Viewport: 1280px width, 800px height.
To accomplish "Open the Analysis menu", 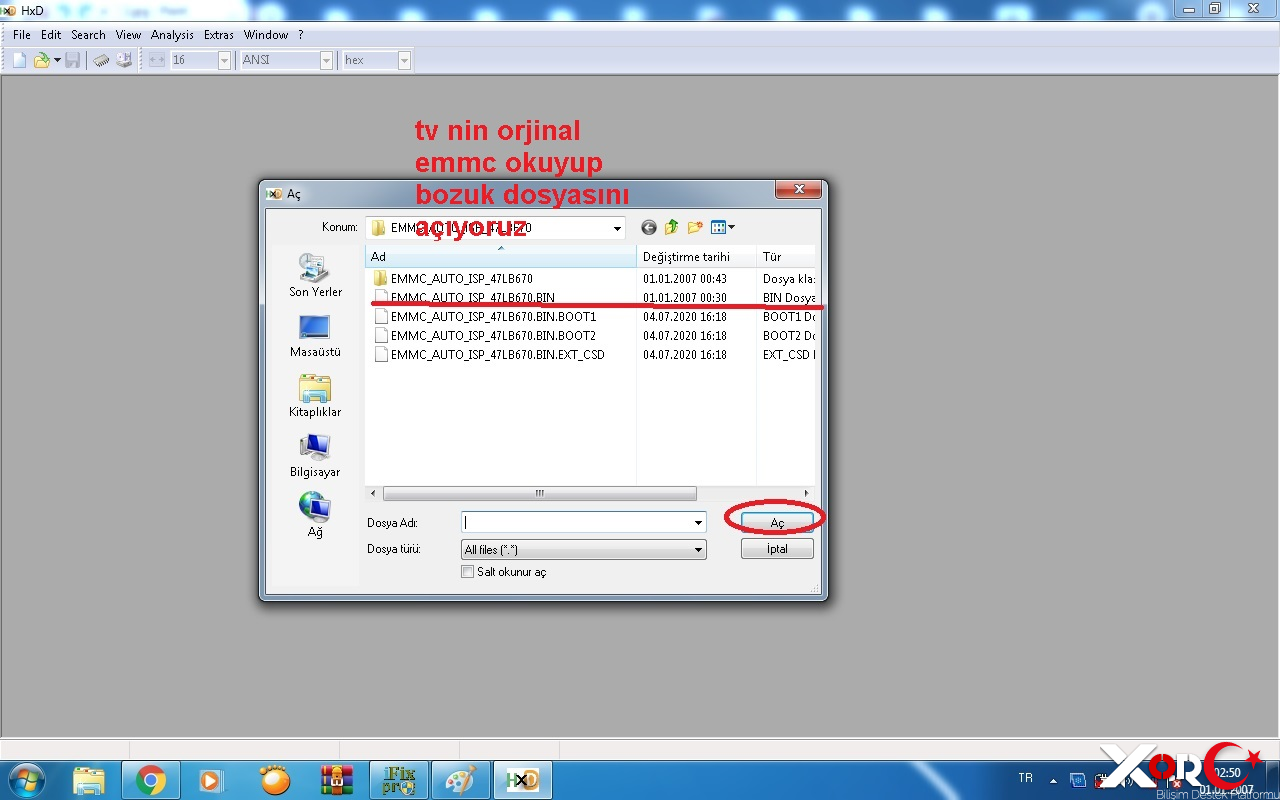I will tap(172, 35).
